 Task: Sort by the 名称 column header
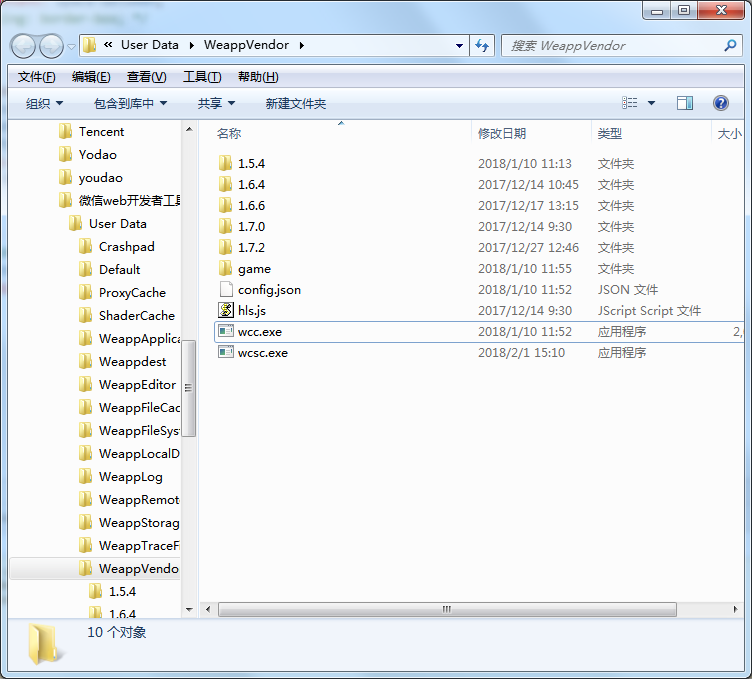coord(229,134)
